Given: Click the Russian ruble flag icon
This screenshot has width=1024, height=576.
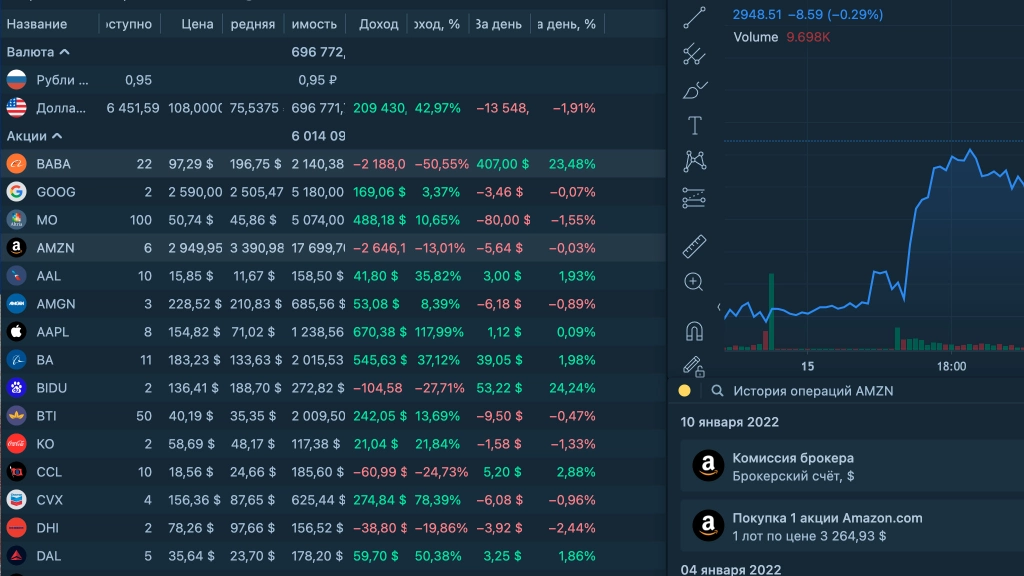Looking at the screenshot, I should click(x=16, y=80).
